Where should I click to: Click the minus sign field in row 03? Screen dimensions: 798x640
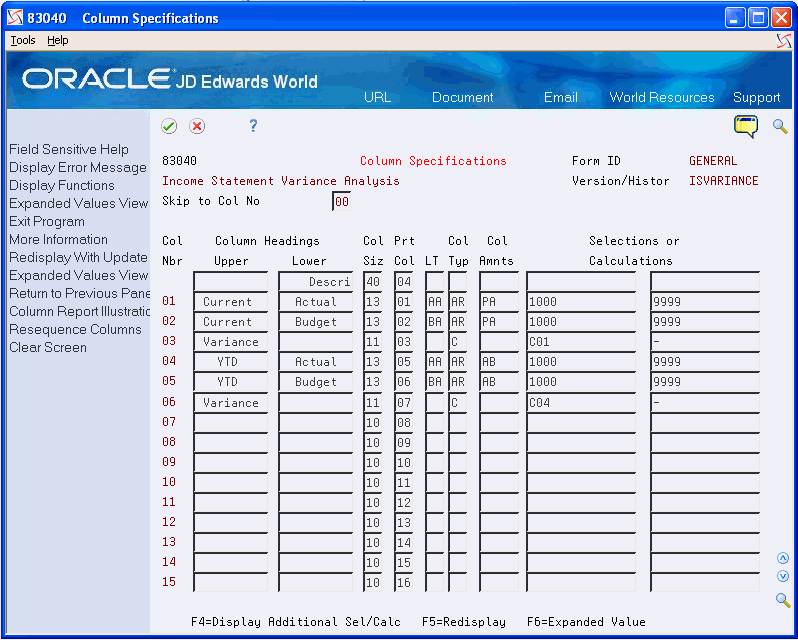(705, 341)
